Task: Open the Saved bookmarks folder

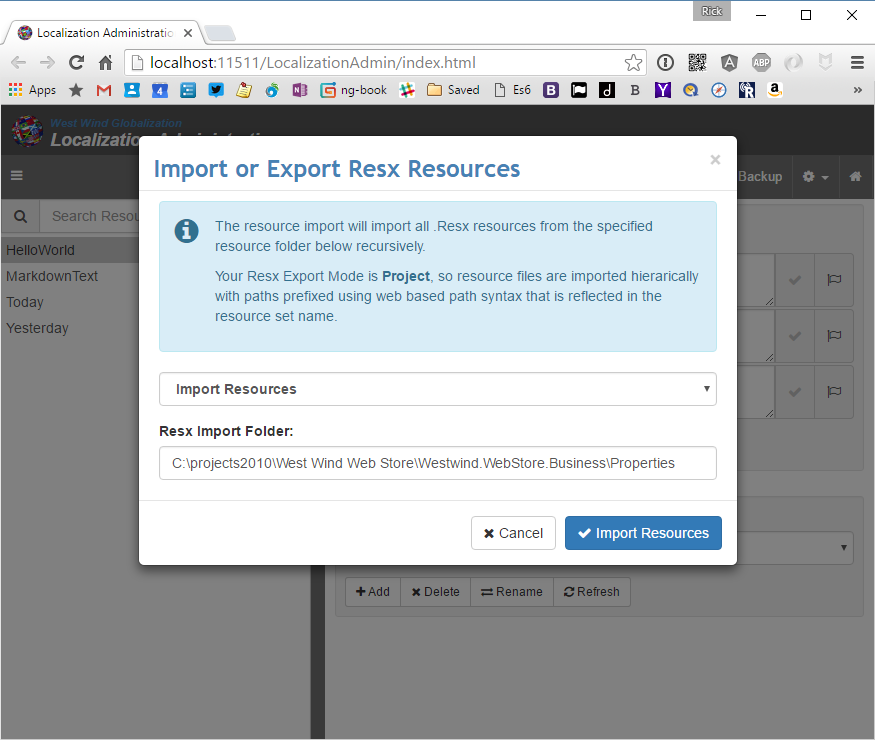Action: pos(452,89)
